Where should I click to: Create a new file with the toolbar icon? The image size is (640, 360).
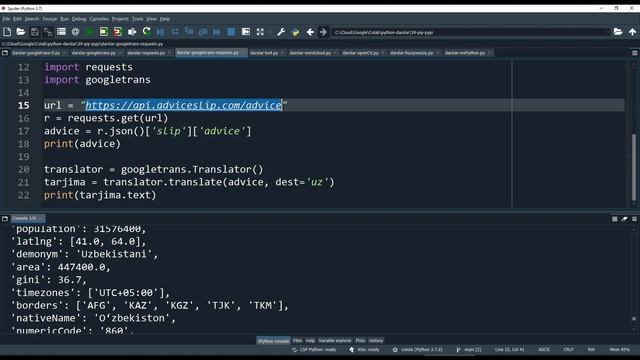(7, 32)
